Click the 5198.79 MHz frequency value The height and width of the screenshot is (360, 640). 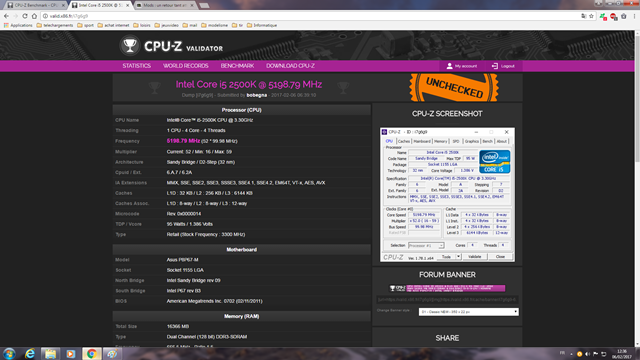[183, 141]
